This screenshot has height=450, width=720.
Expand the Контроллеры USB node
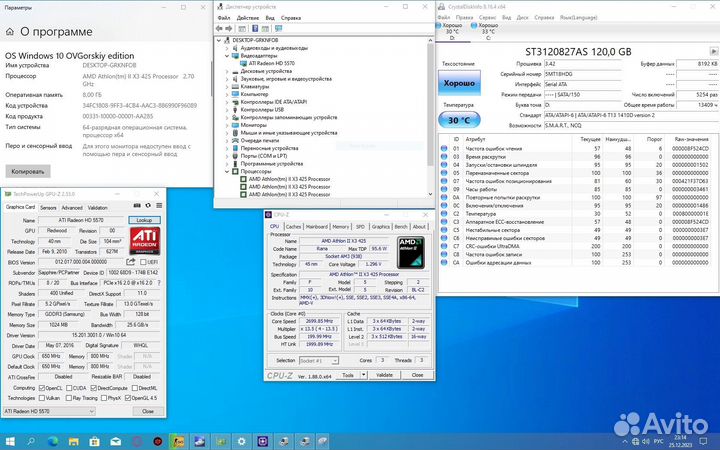click(x=227, y=110)
